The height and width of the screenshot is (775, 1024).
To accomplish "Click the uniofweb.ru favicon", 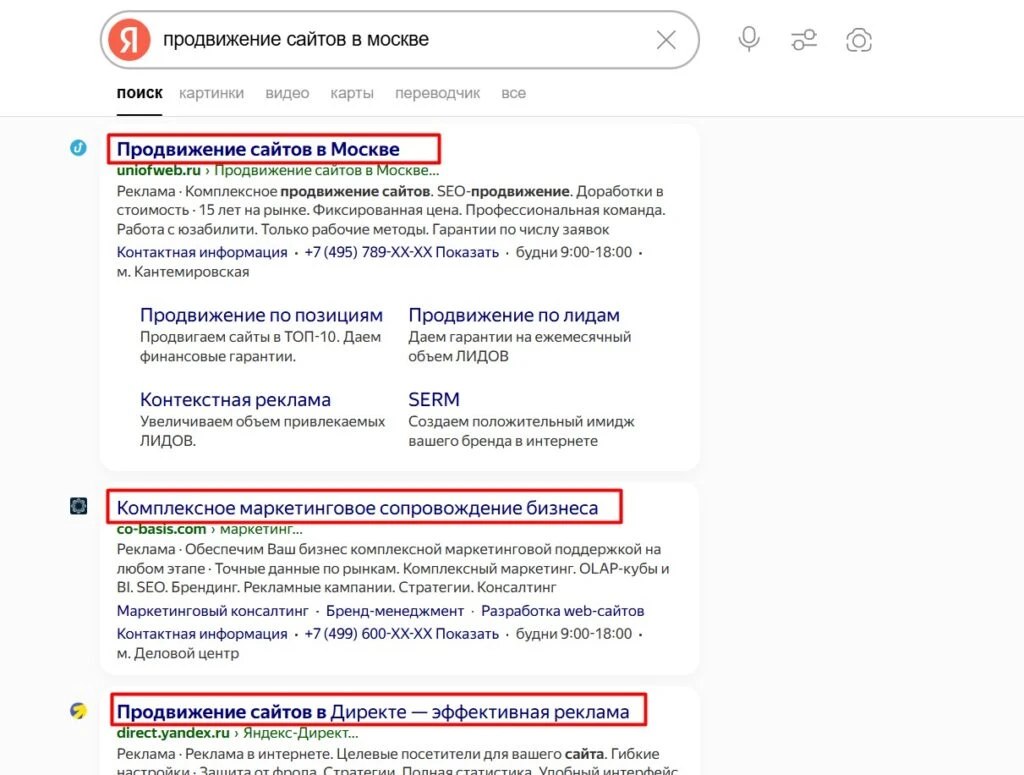I will pyautogui.click(x=78, y=148).
